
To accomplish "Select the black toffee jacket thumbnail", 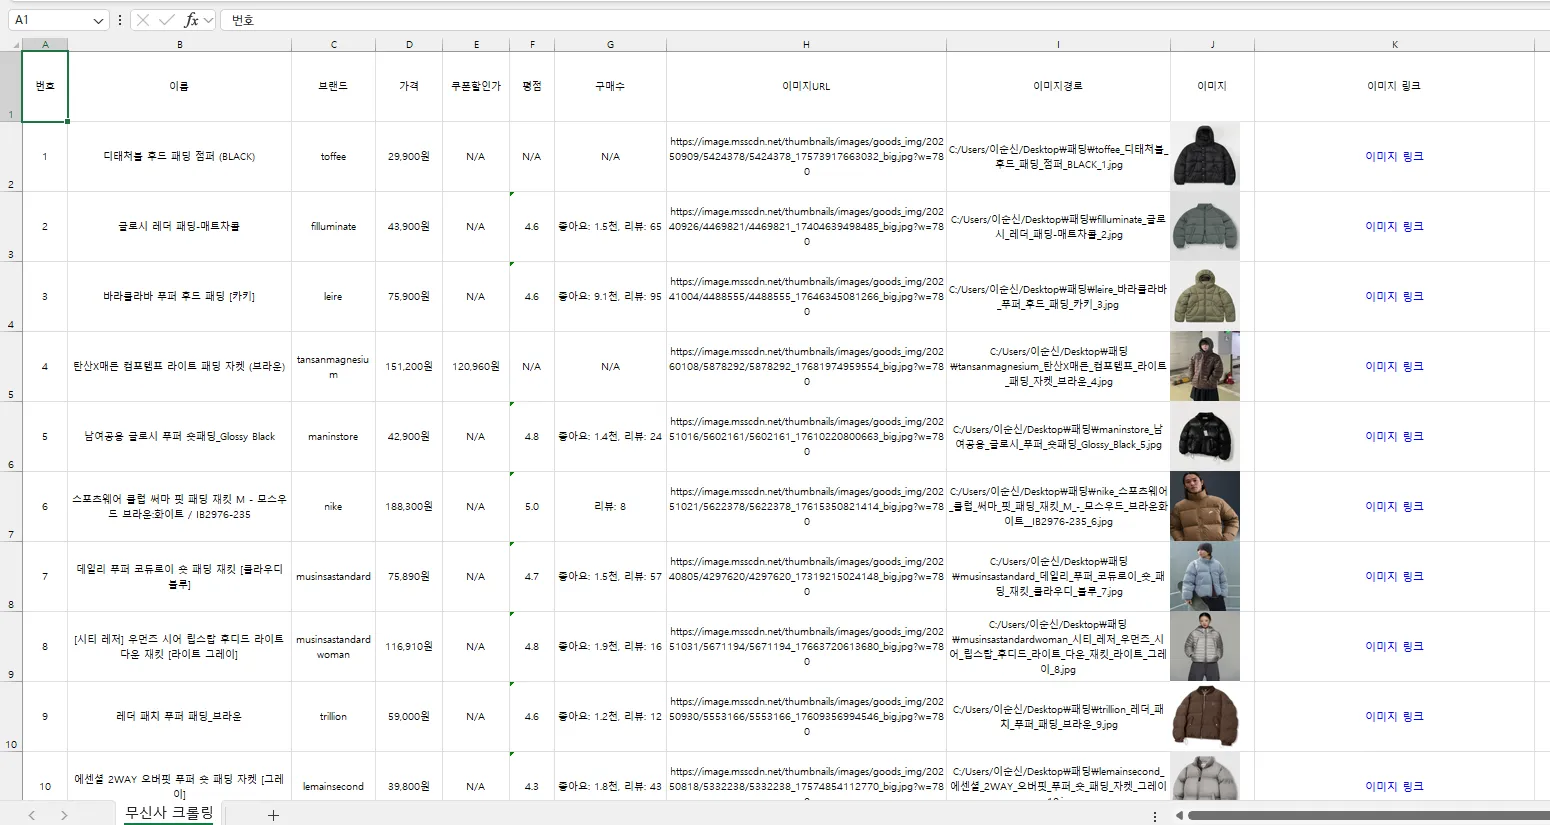I will [1205, 156].
